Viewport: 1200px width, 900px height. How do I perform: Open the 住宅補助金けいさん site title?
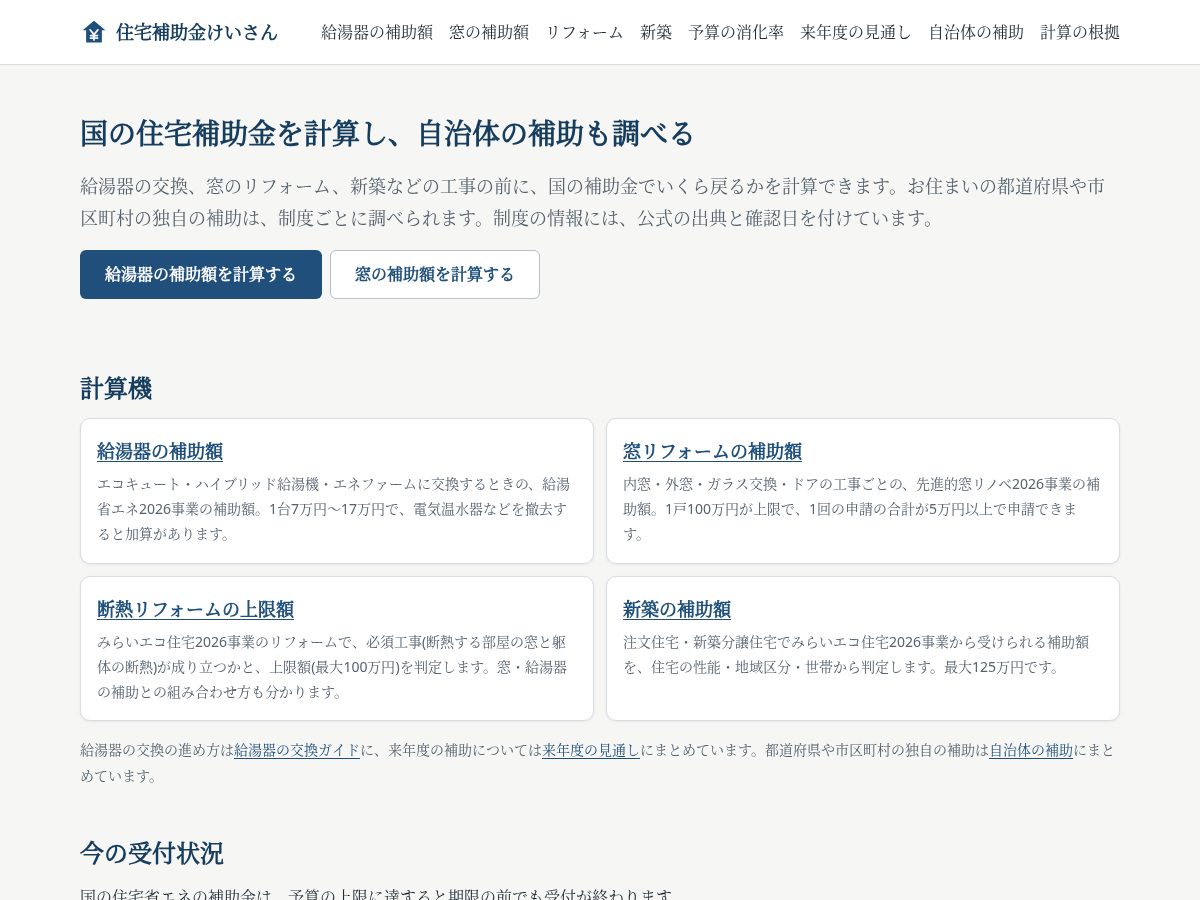(197, 32)
